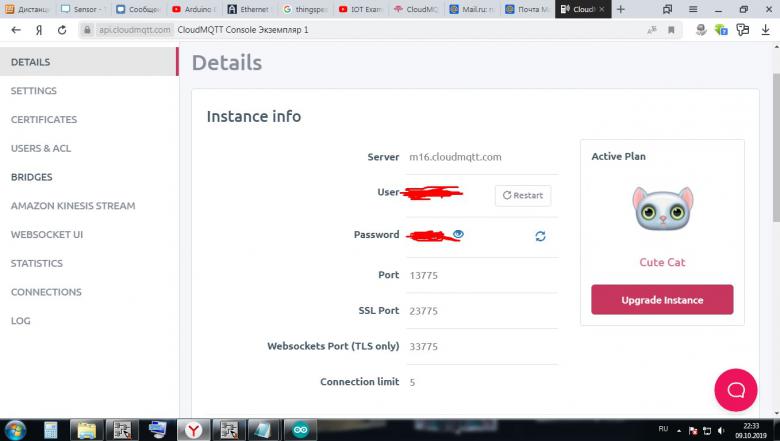Click Upgrade Instance button
Viewport: 780px width, 441px height.
click(662, 300)
